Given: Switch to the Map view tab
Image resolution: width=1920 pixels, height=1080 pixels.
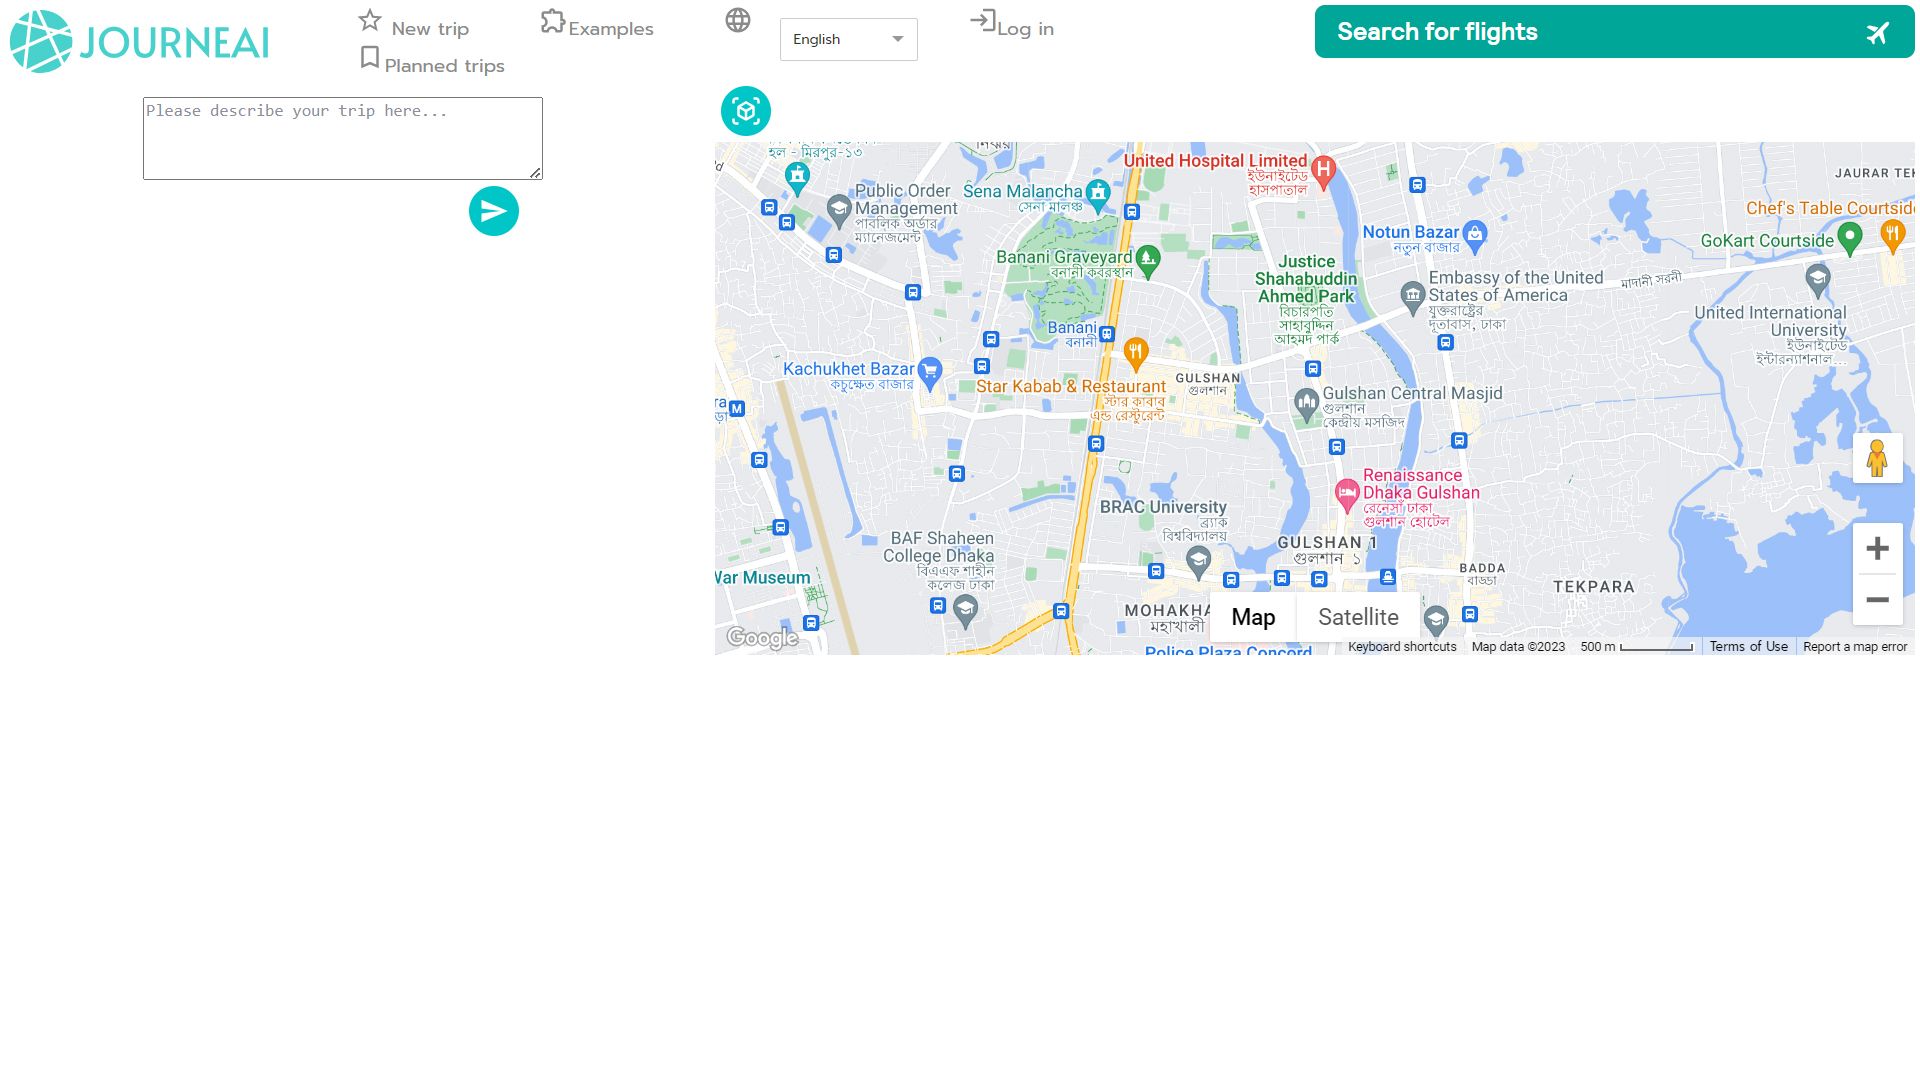Looking at the screenshot, I should point(1253,617).
